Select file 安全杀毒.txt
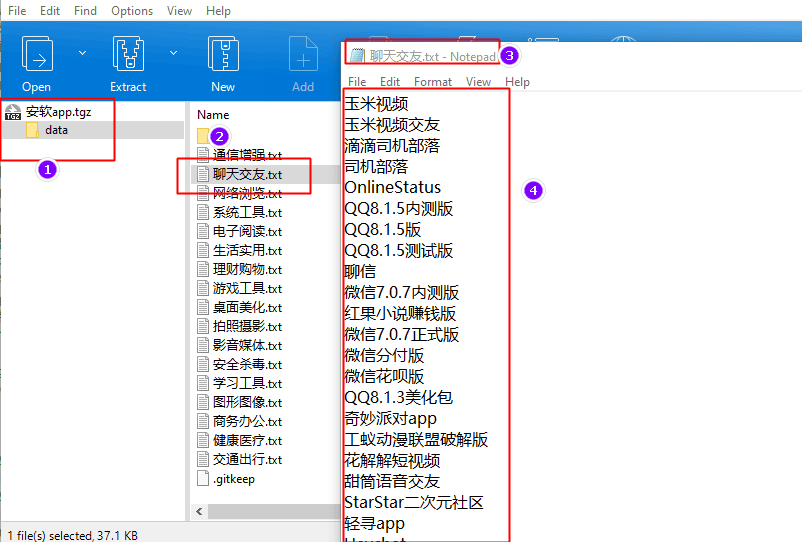 click(247, 364)
